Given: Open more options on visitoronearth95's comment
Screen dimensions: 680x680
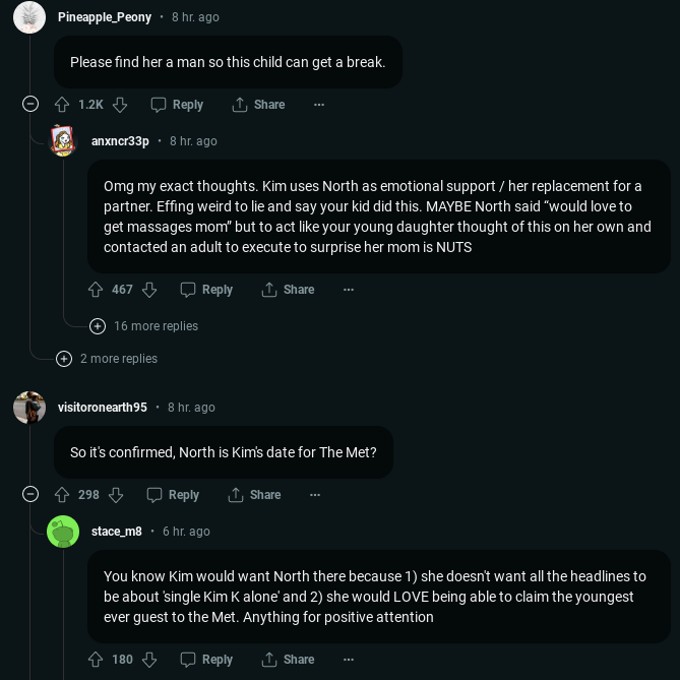Looking at the screenshot, I should point(315,495).
